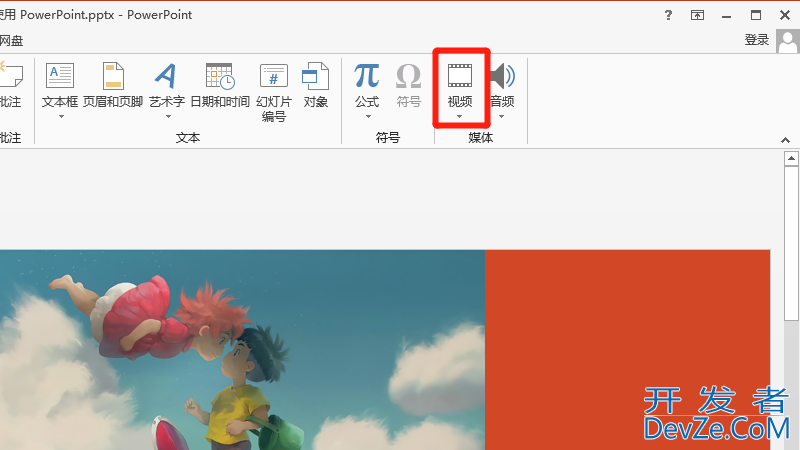Click the user account avatar
Screen dimensions: 800x450
pos(788,41)
